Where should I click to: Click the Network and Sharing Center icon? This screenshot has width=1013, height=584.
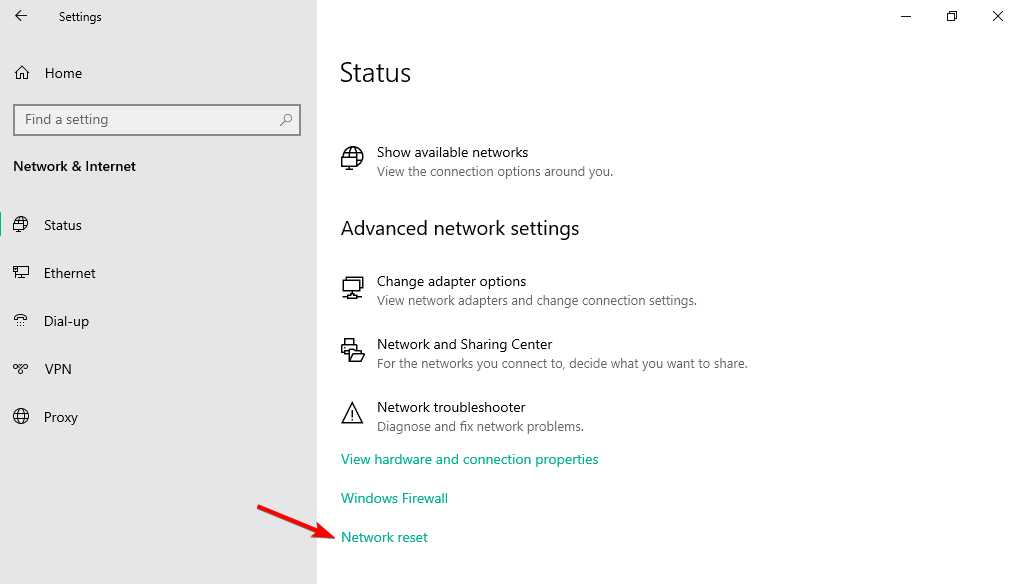(x=352, y=350)
